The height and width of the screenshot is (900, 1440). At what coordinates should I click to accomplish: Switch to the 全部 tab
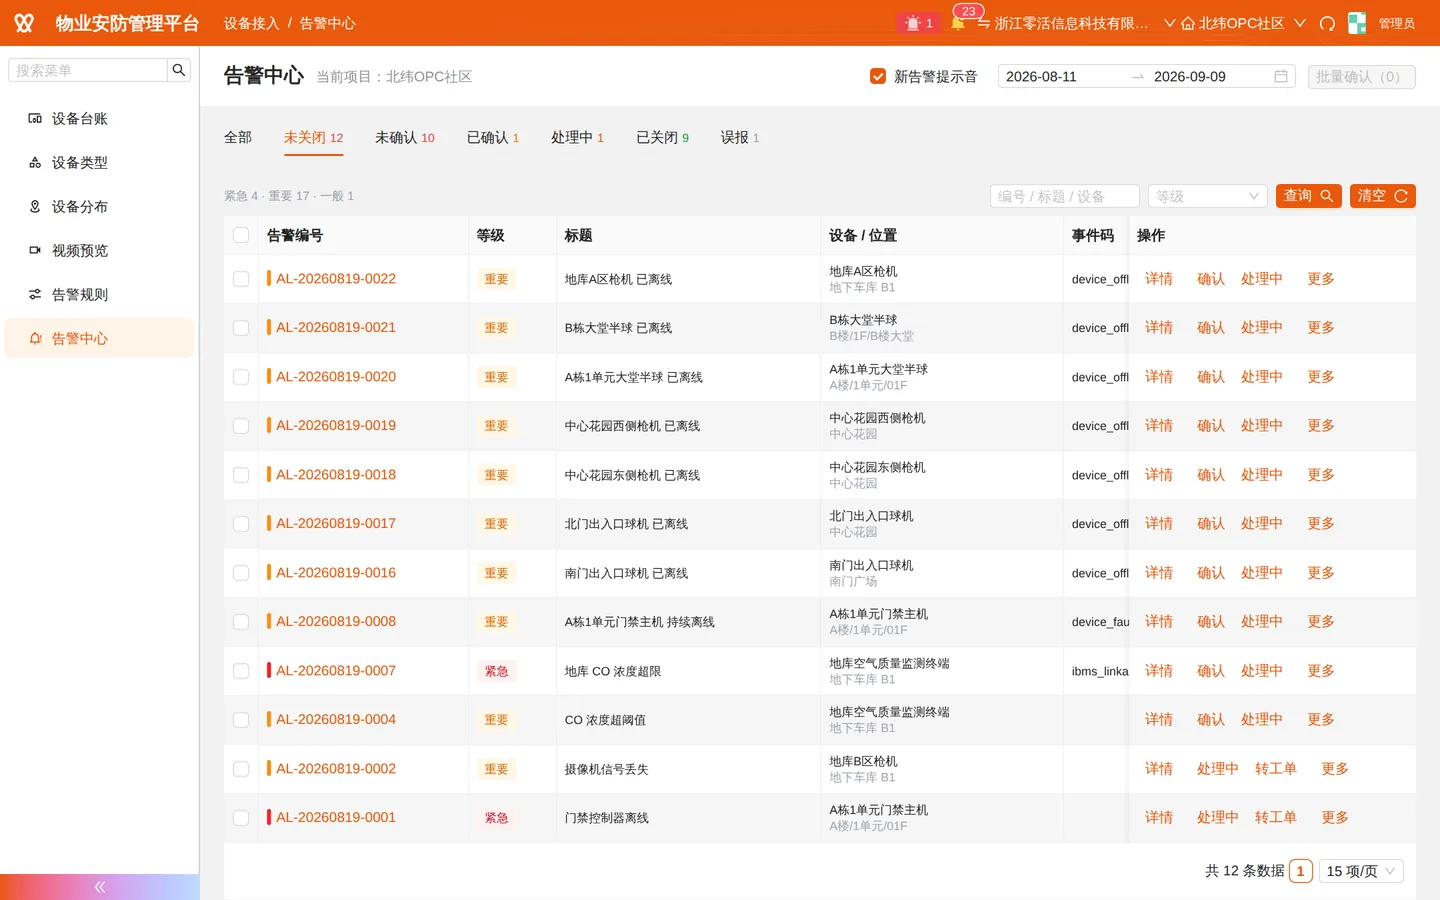(238, 137)
